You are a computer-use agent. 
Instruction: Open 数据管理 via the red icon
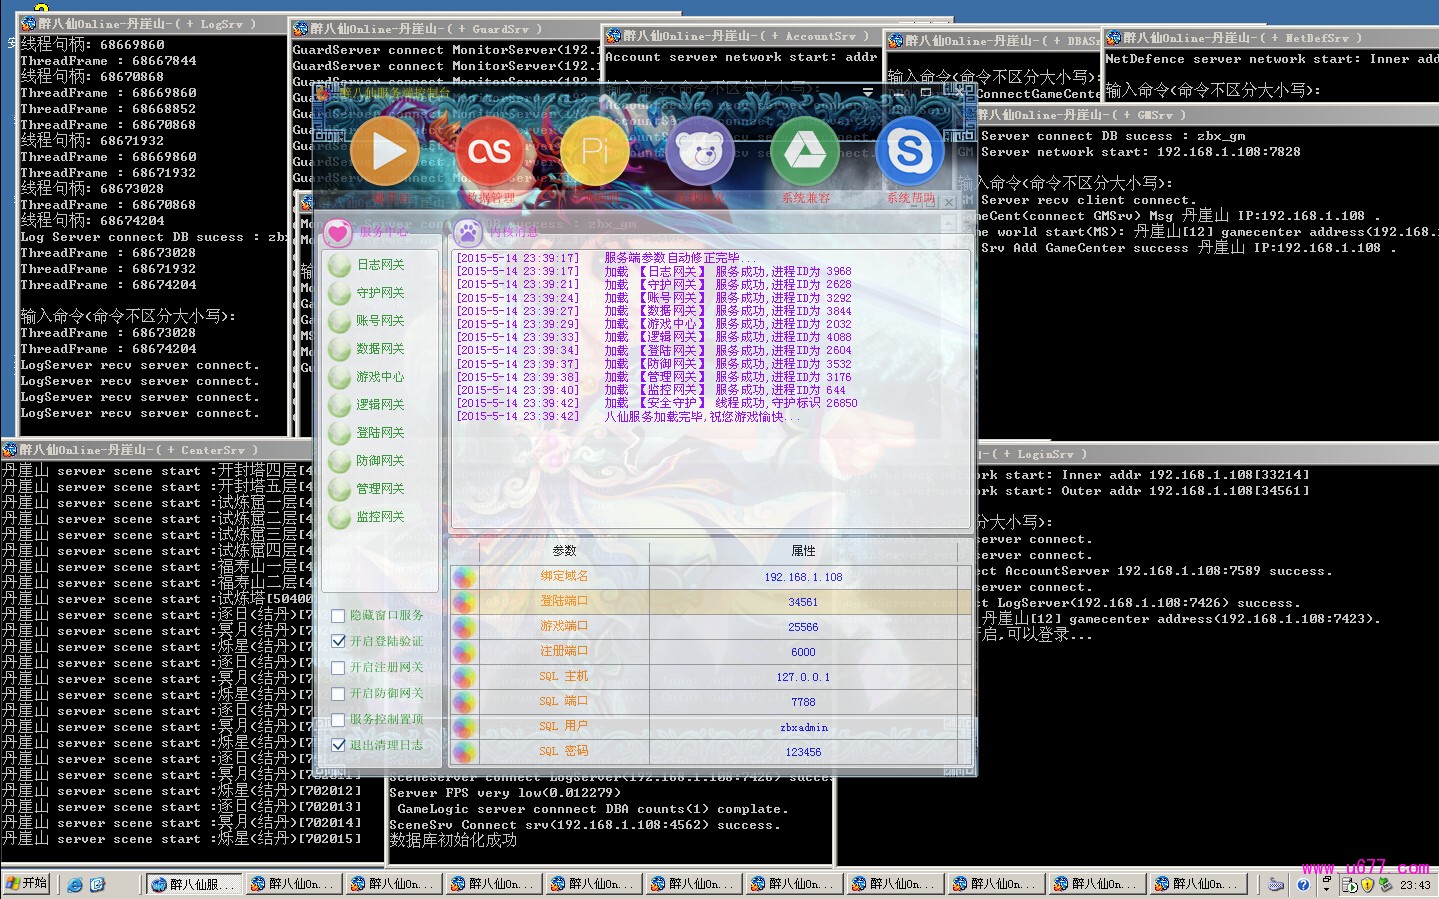pyautogui.click(x=490, y=151)
